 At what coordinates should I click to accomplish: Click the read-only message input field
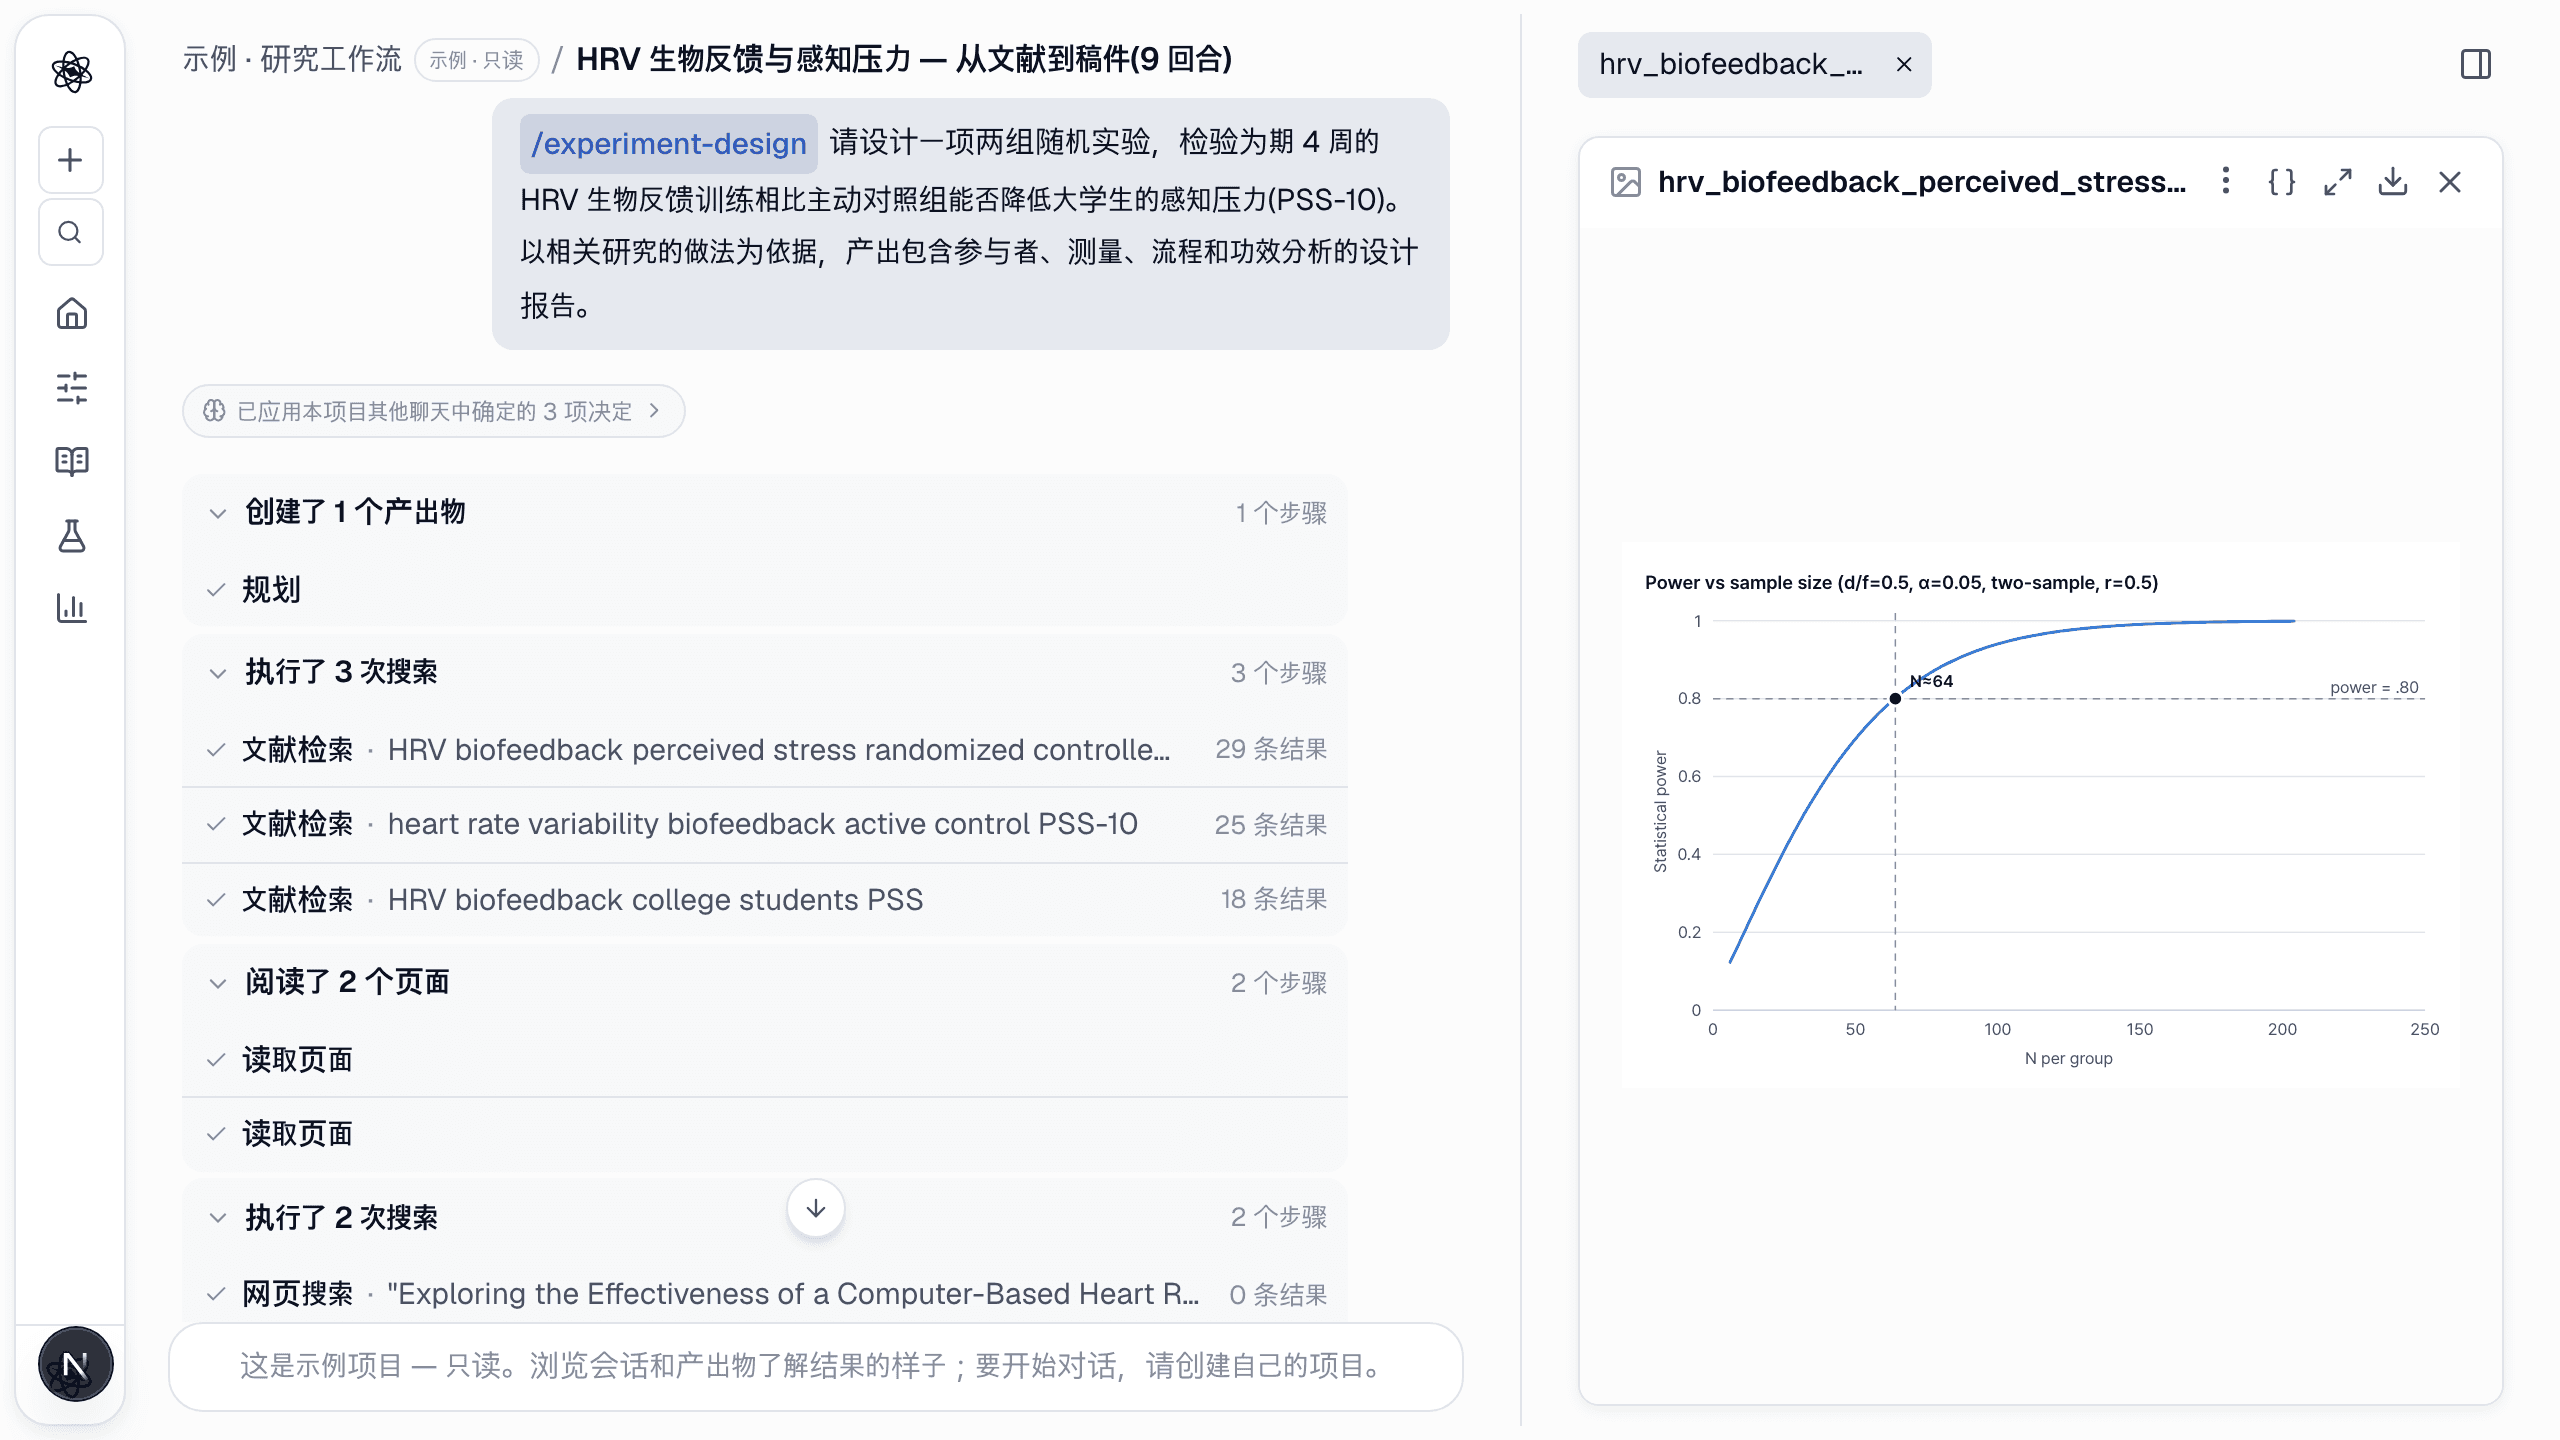[816, 1366]
